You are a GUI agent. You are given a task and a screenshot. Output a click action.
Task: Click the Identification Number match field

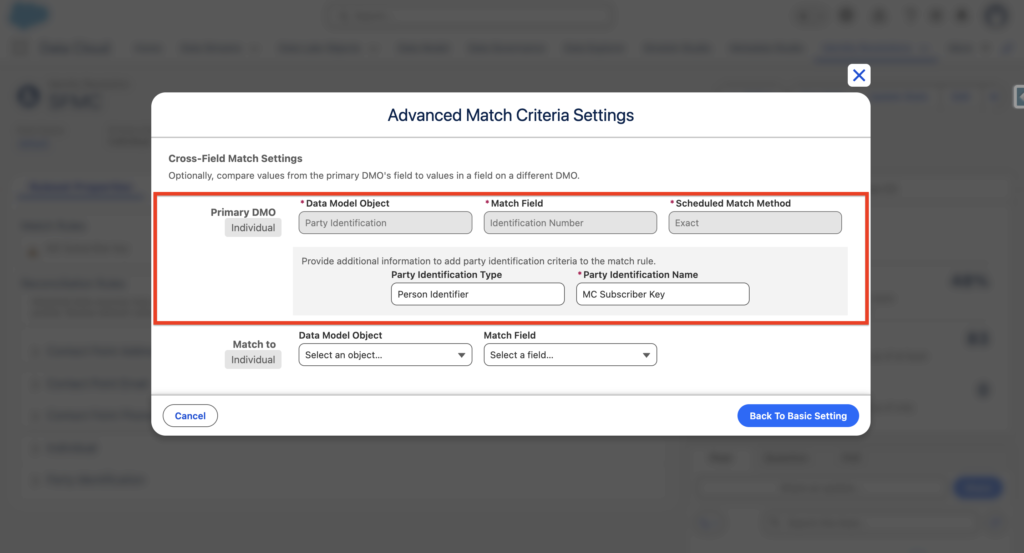point(570,223)
